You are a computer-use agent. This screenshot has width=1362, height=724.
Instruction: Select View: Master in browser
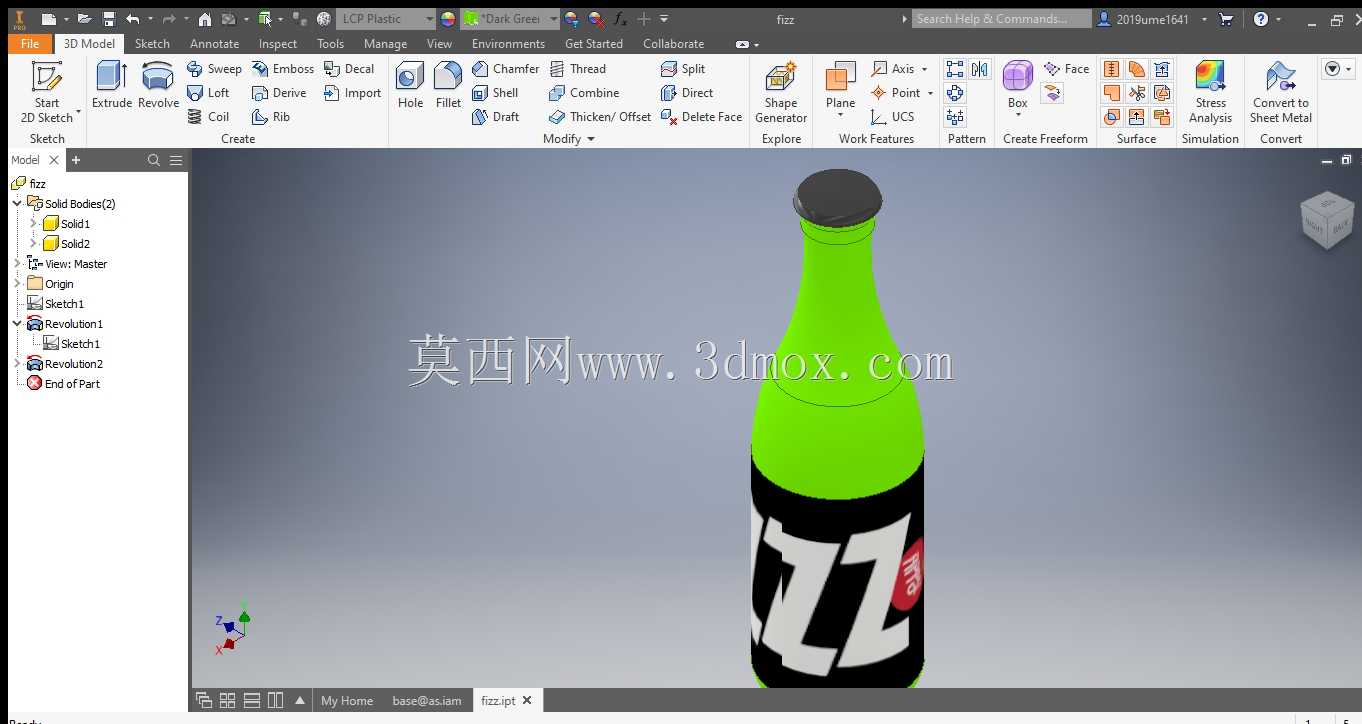[67, 264]
